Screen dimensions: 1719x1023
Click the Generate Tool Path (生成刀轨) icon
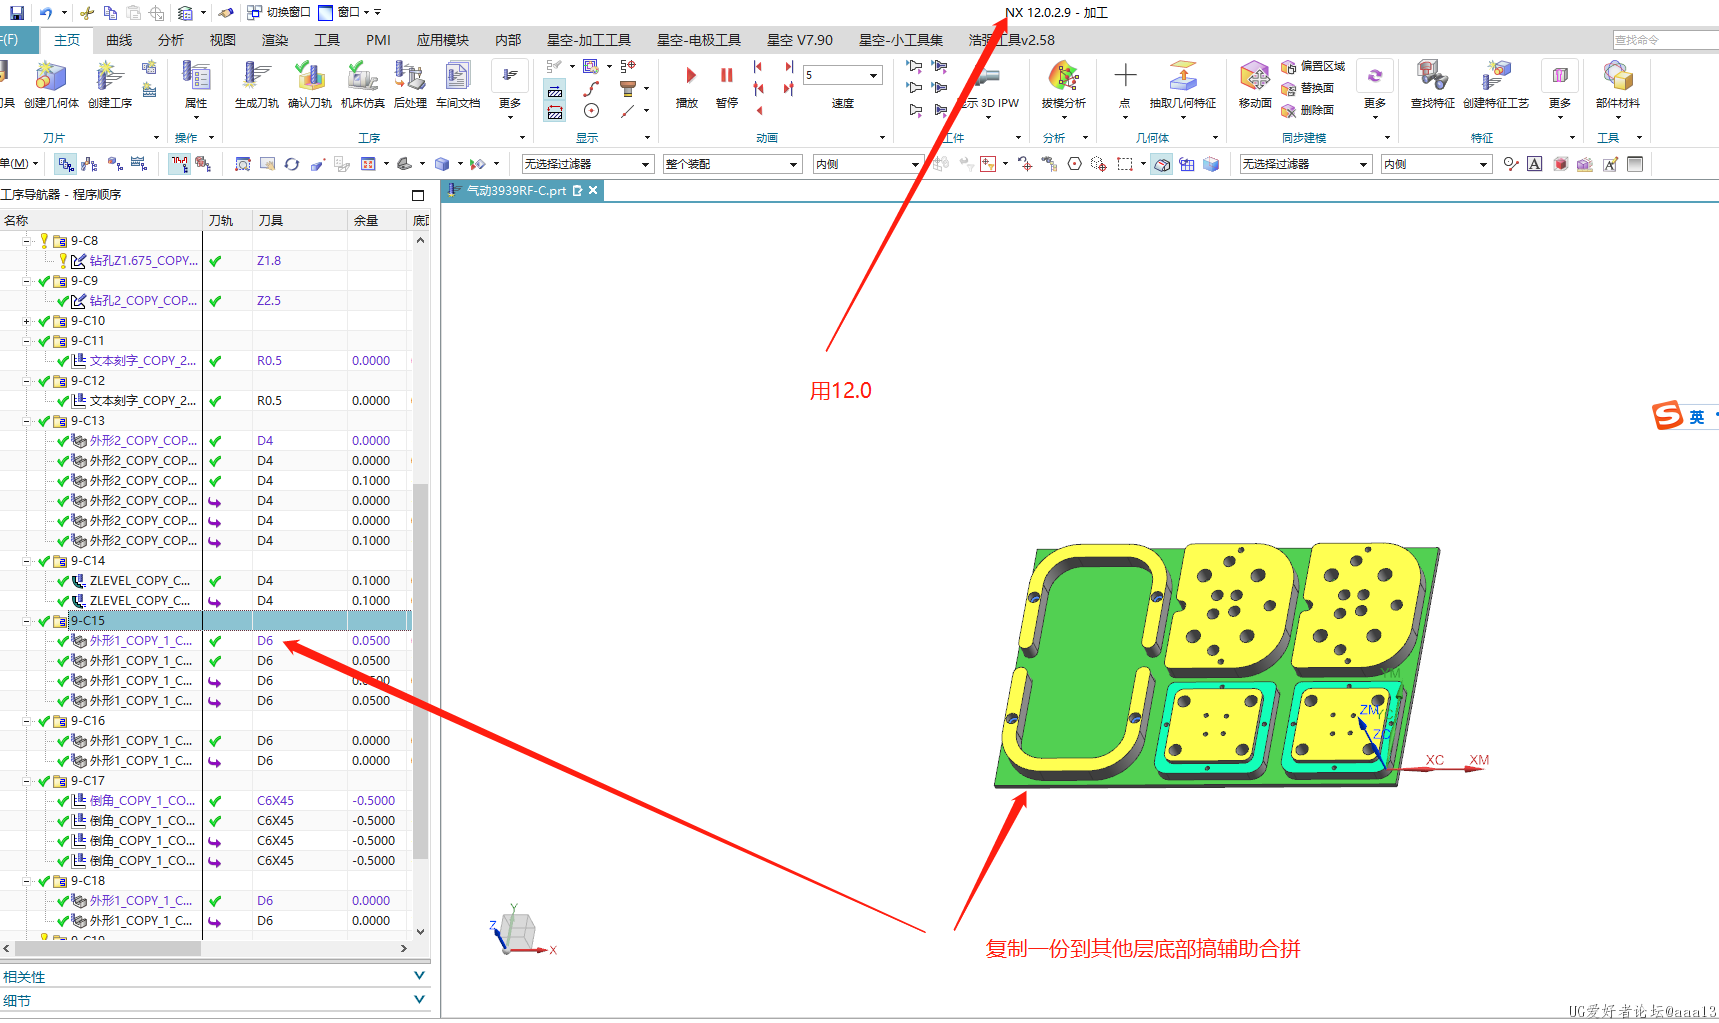[x=257, y=77]
